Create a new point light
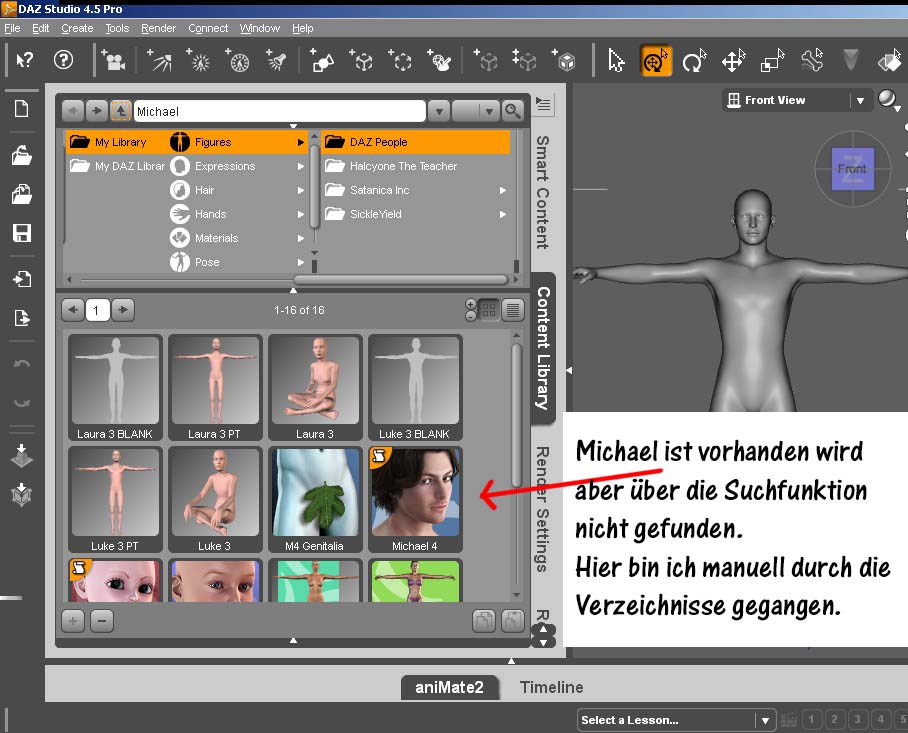Viewport: 908px width, 733px height. [x=198, y=60]
